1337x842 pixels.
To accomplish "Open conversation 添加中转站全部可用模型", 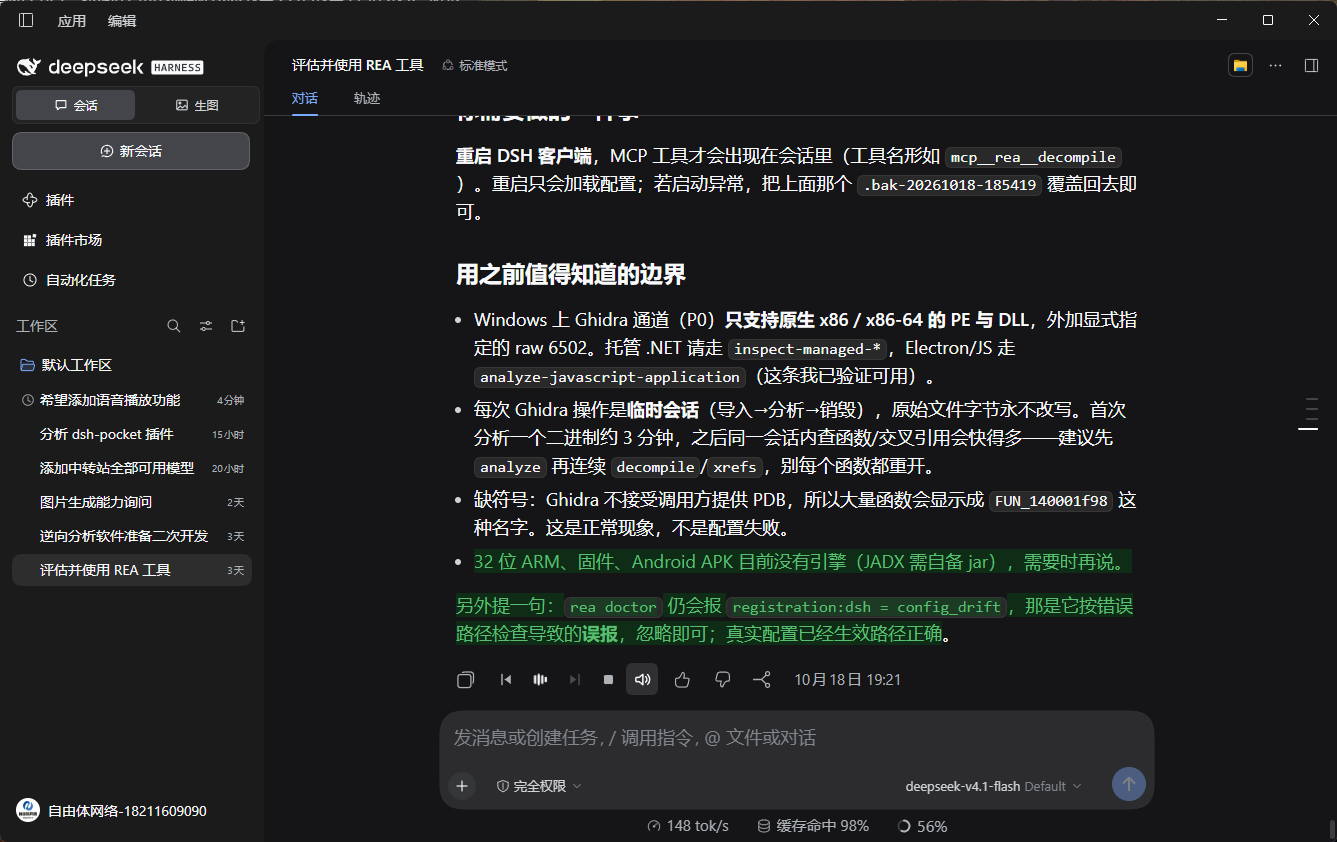I will click(x=131, y=468).
